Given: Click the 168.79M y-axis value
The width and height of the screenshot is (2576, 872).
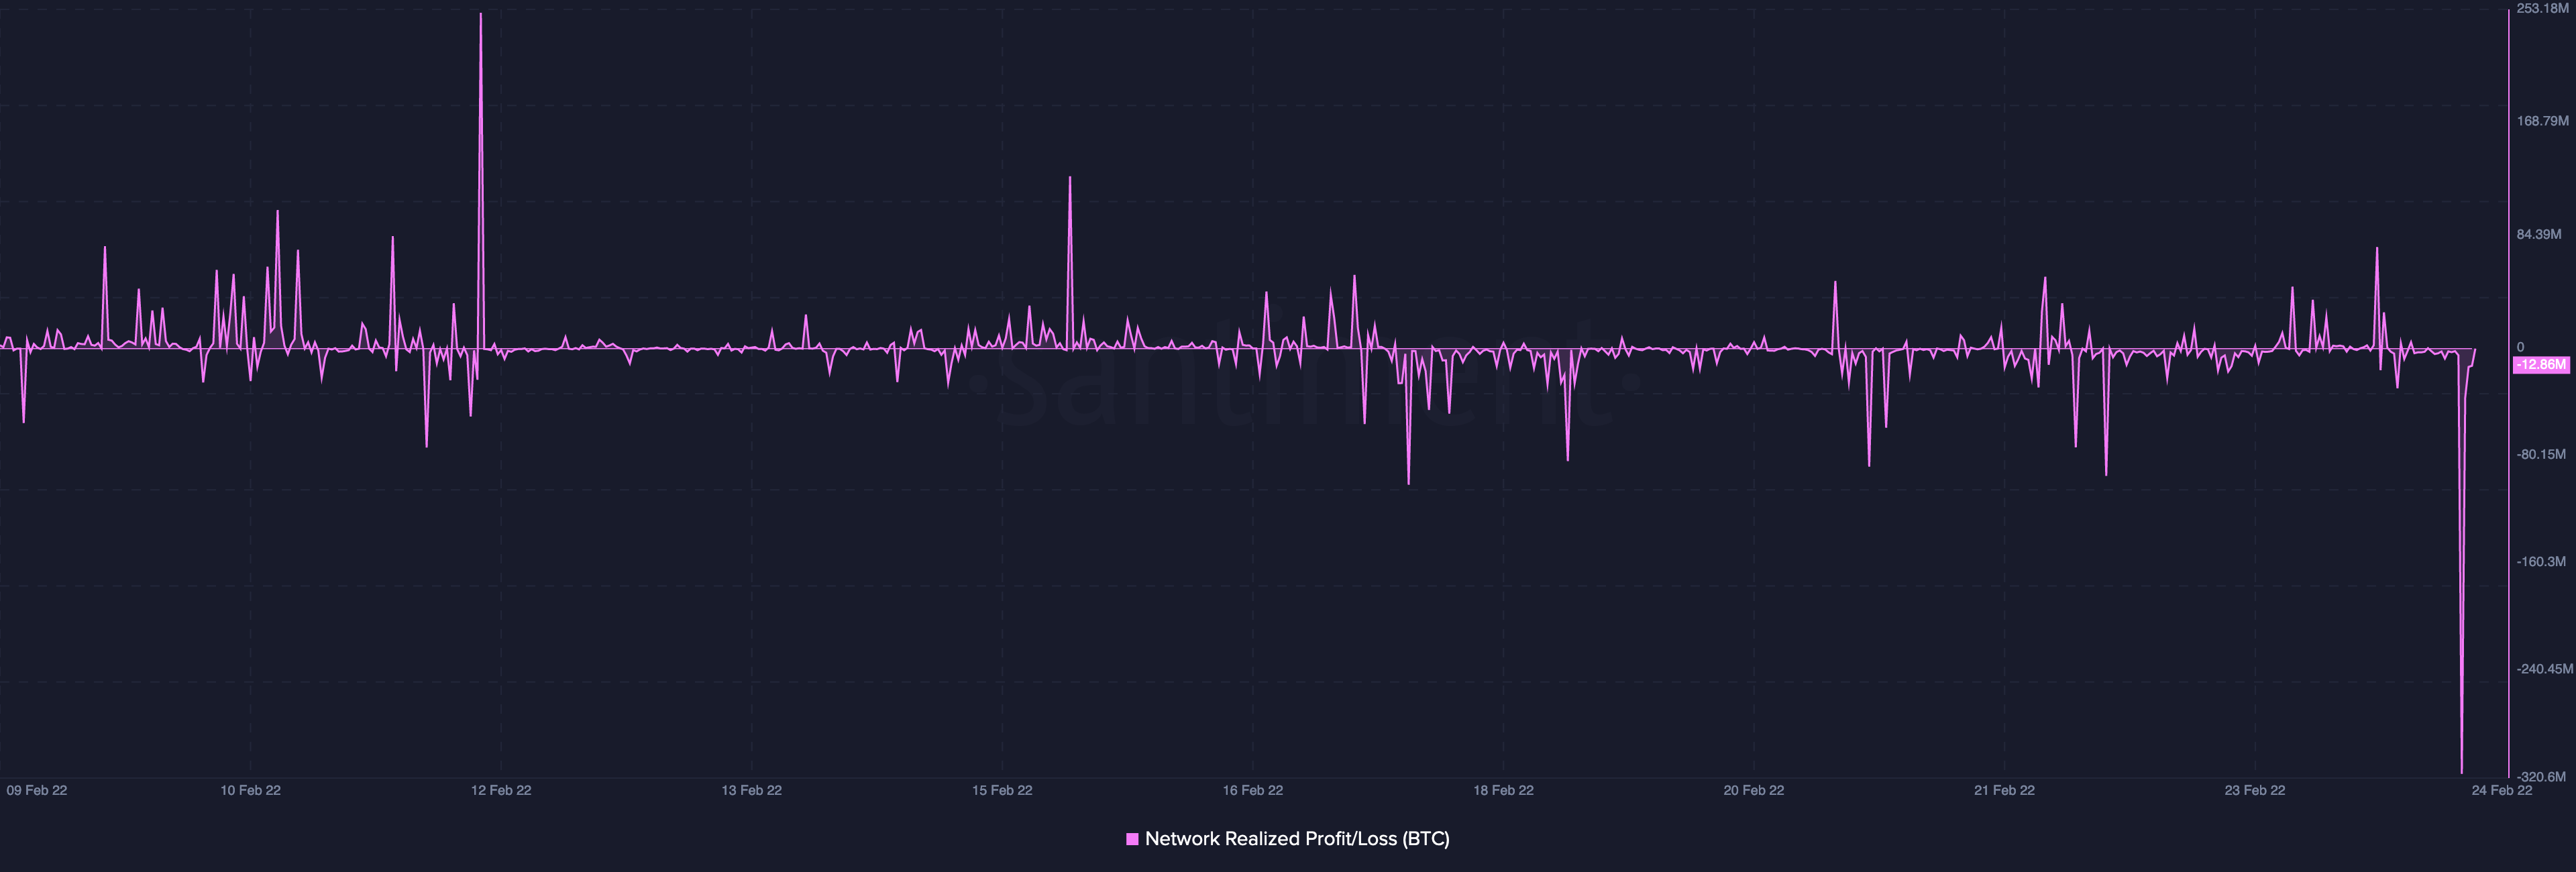Looking at the screenshot, I should [2542, 121].
